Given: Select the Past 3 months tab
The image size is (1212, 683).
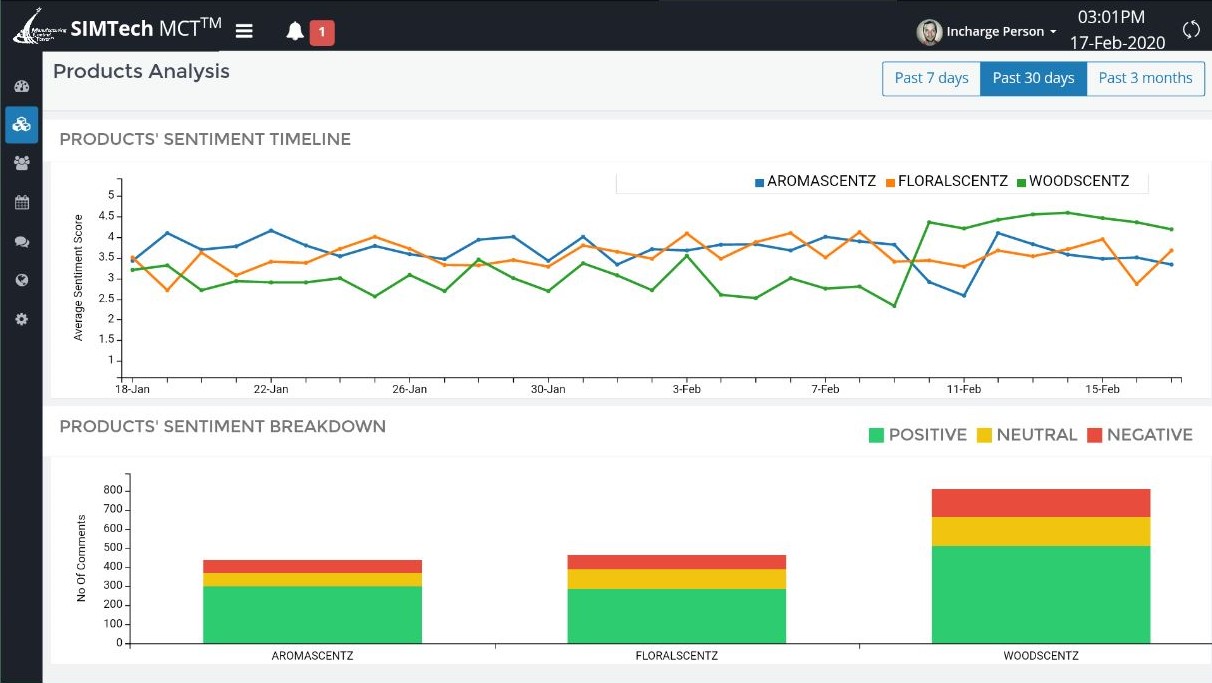Looking at the screenshot, I should [1145, 78].
